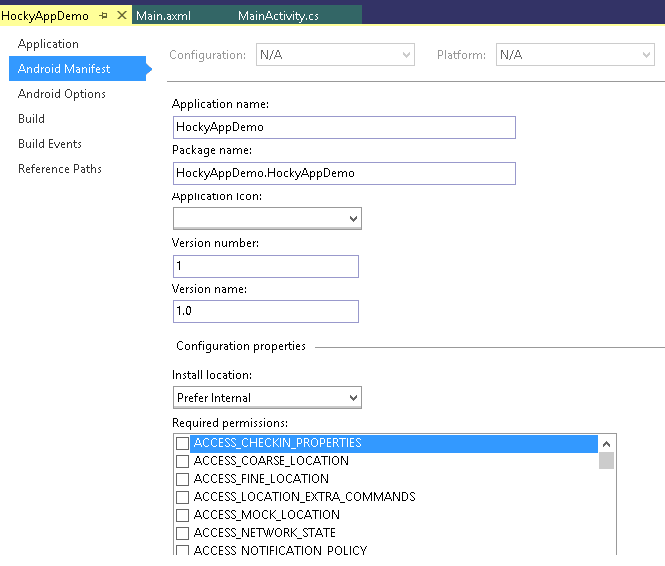Click the Application name field
Viewport: 665px width, 566px height.
(x=344, y=127)
